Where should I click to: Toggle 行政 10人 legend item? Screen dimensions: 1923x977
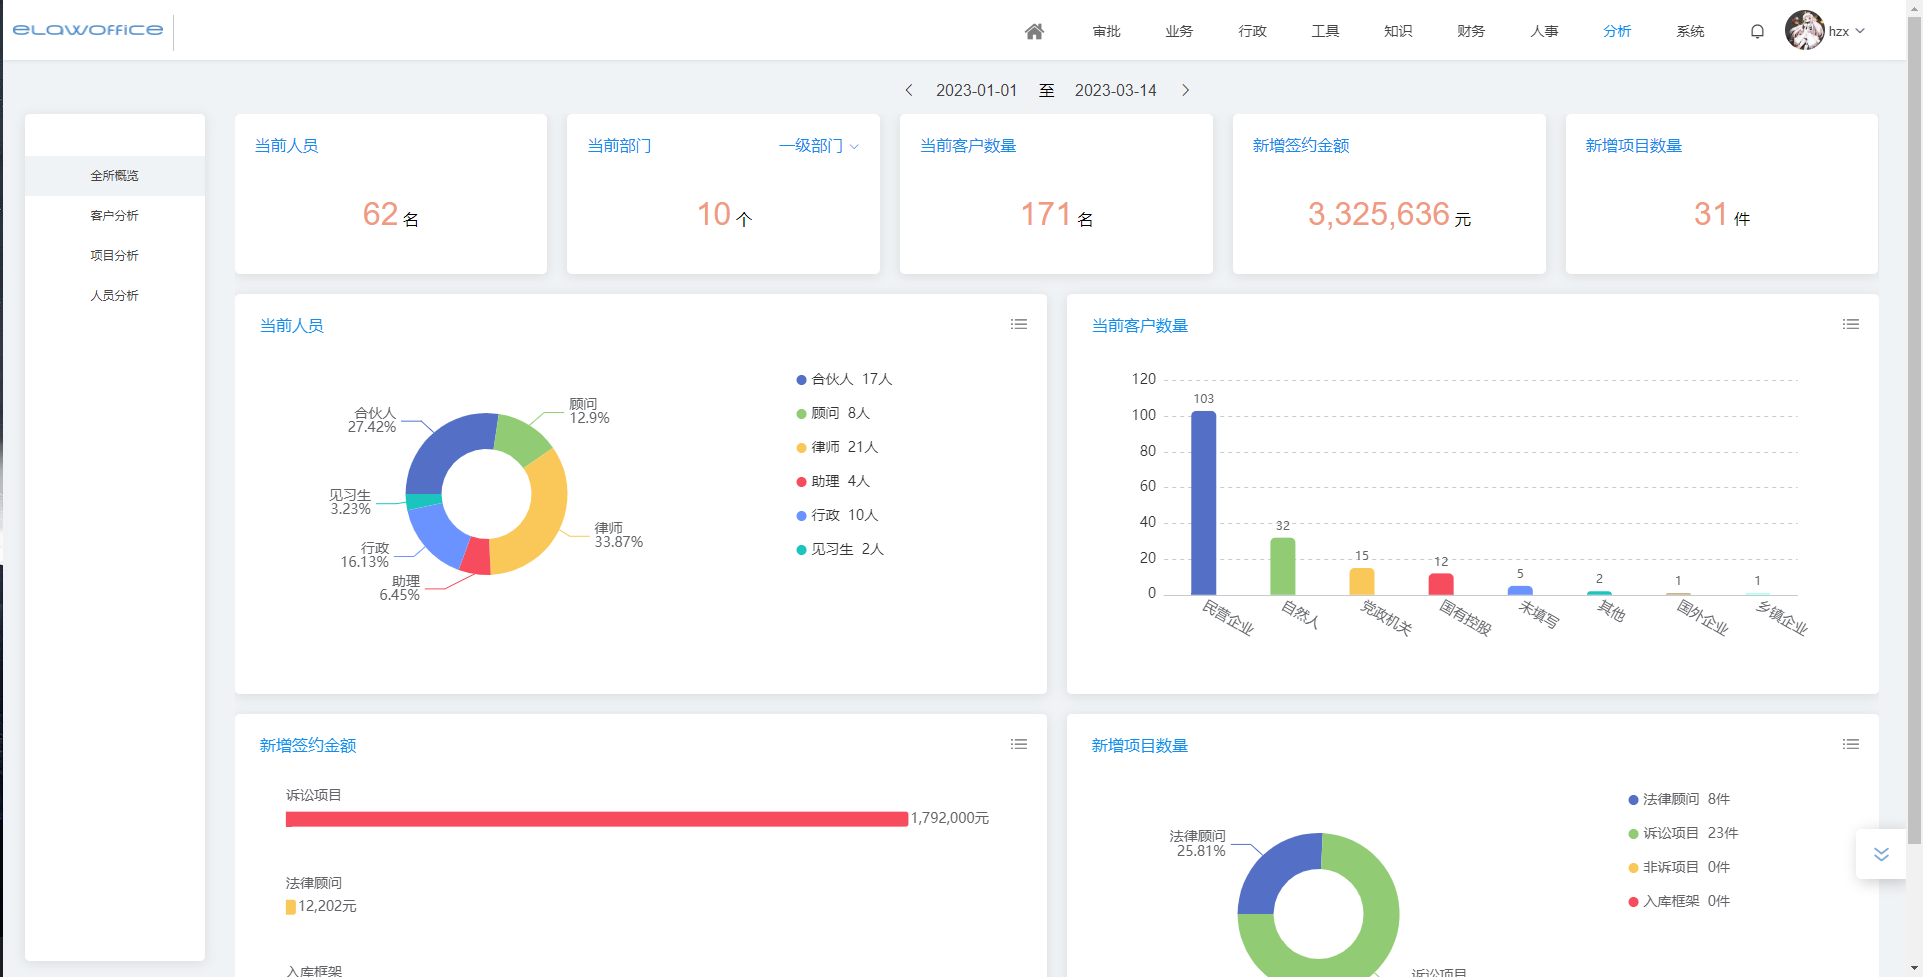(x=837, y=515)
